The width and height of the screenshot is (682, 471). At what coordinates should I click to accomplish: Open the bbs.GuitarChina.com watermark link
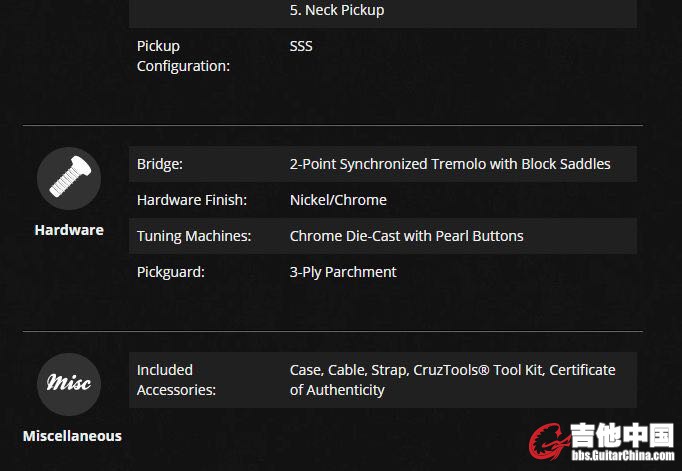point(623,455)
